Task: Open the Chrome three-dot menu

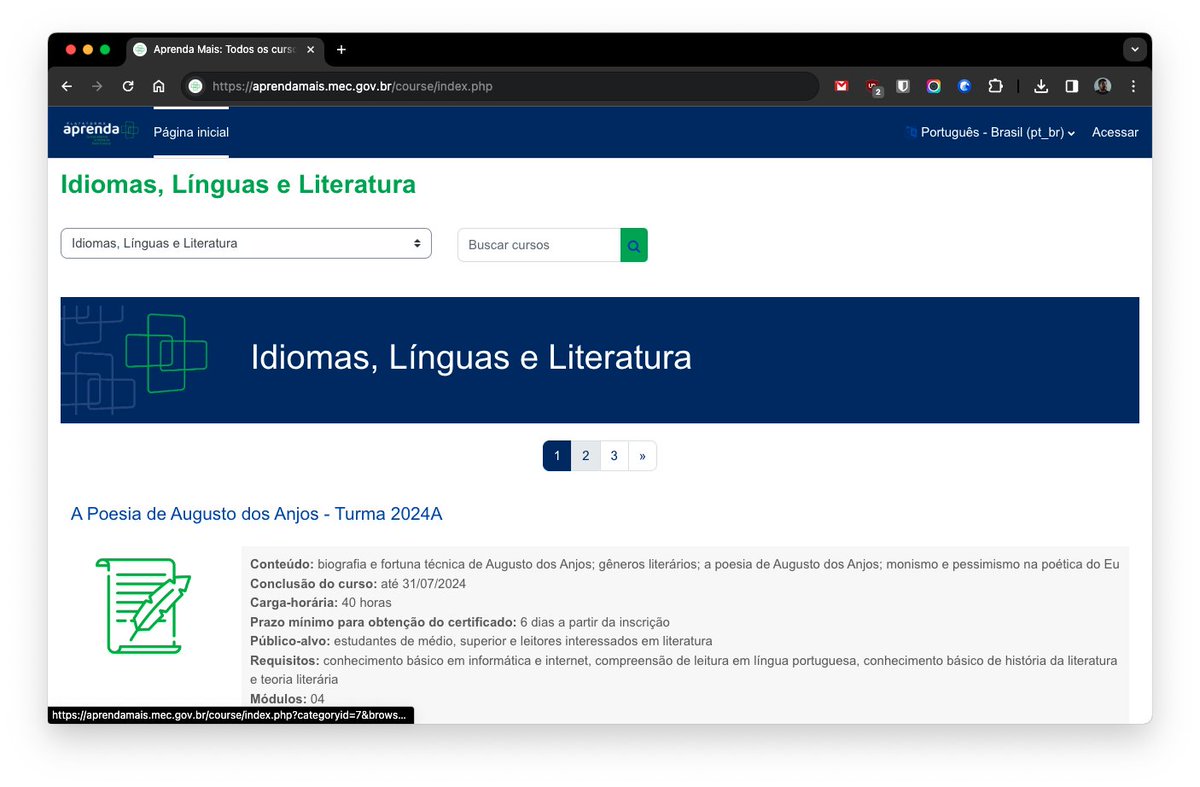Action: [1133, 86]
